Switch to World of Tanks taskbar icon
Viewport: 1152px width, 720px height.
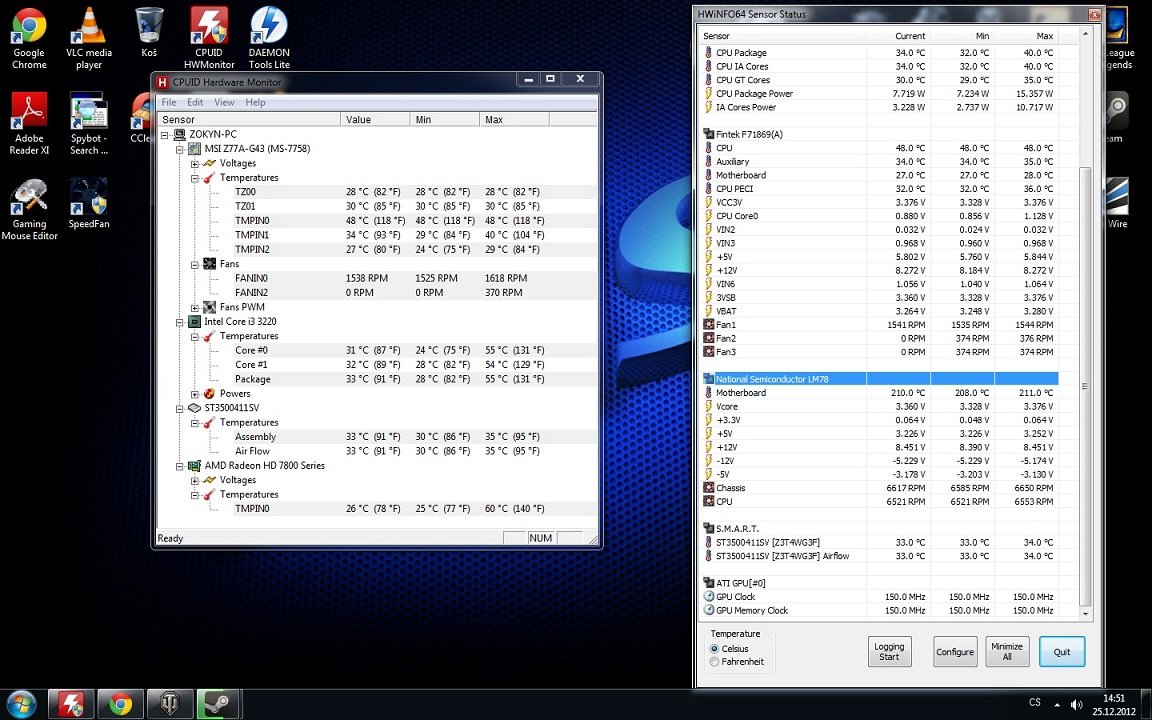coord(170,705)
